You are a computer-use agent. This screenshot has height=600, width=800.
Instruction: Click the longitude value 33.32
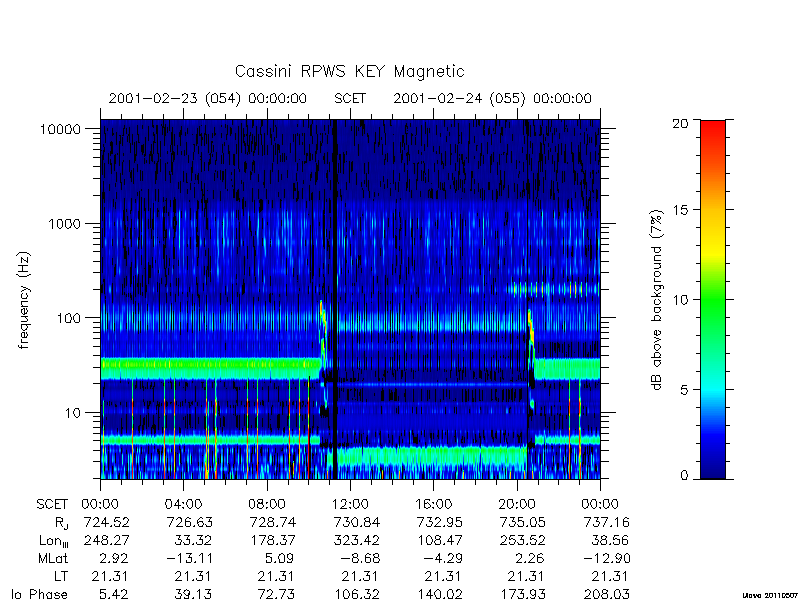coord(194,540)
